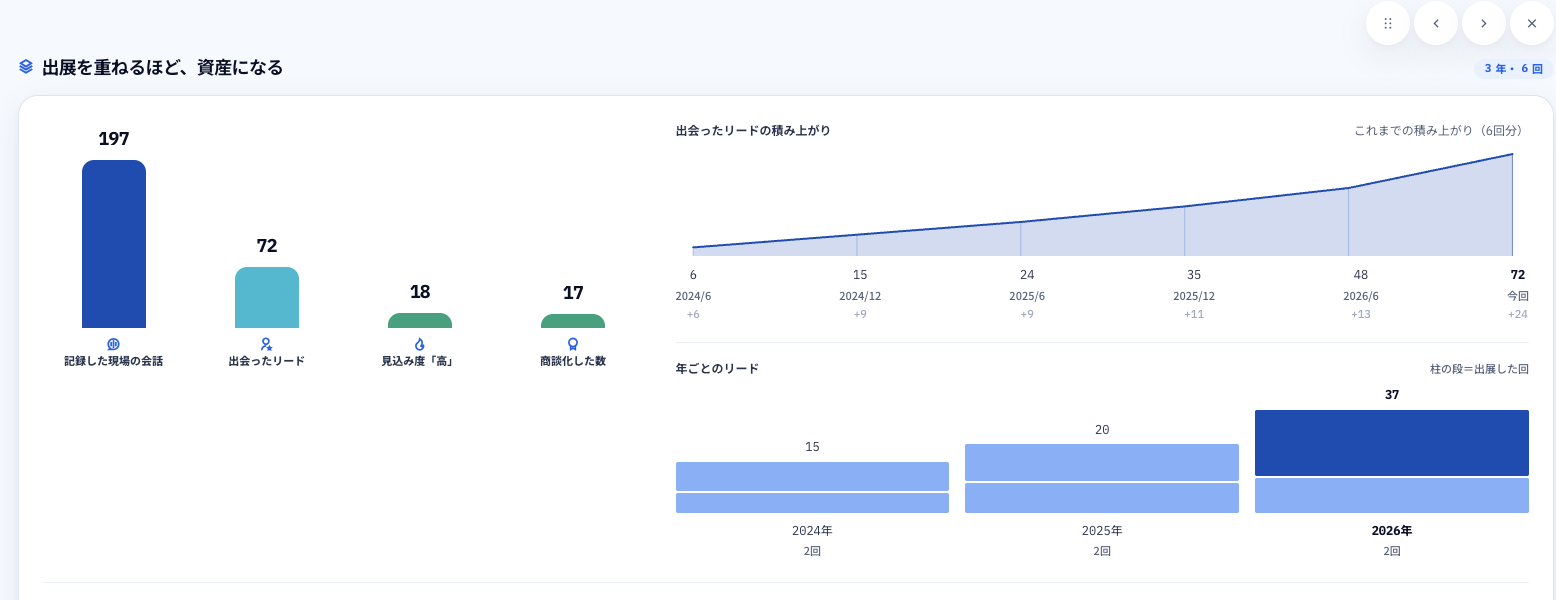Click the grid drag-handle icon button
The height and width of the screenshot is (600, 1556).
[x=1388, y=23]
